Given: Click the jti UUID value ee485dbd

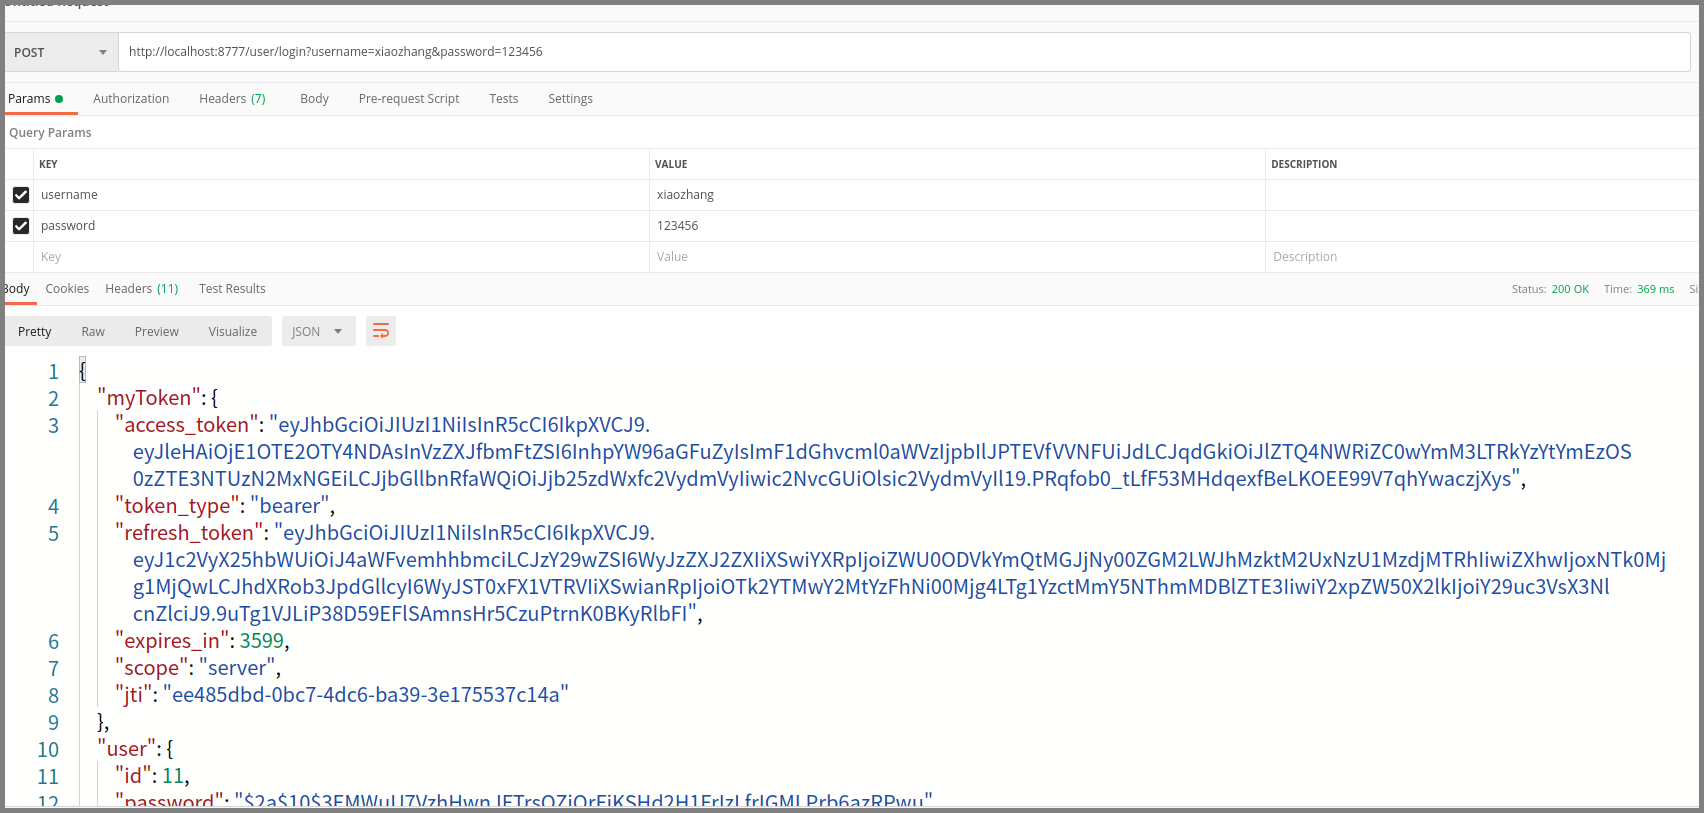Looking at the screenshot, I should click(x=365, y=695).
